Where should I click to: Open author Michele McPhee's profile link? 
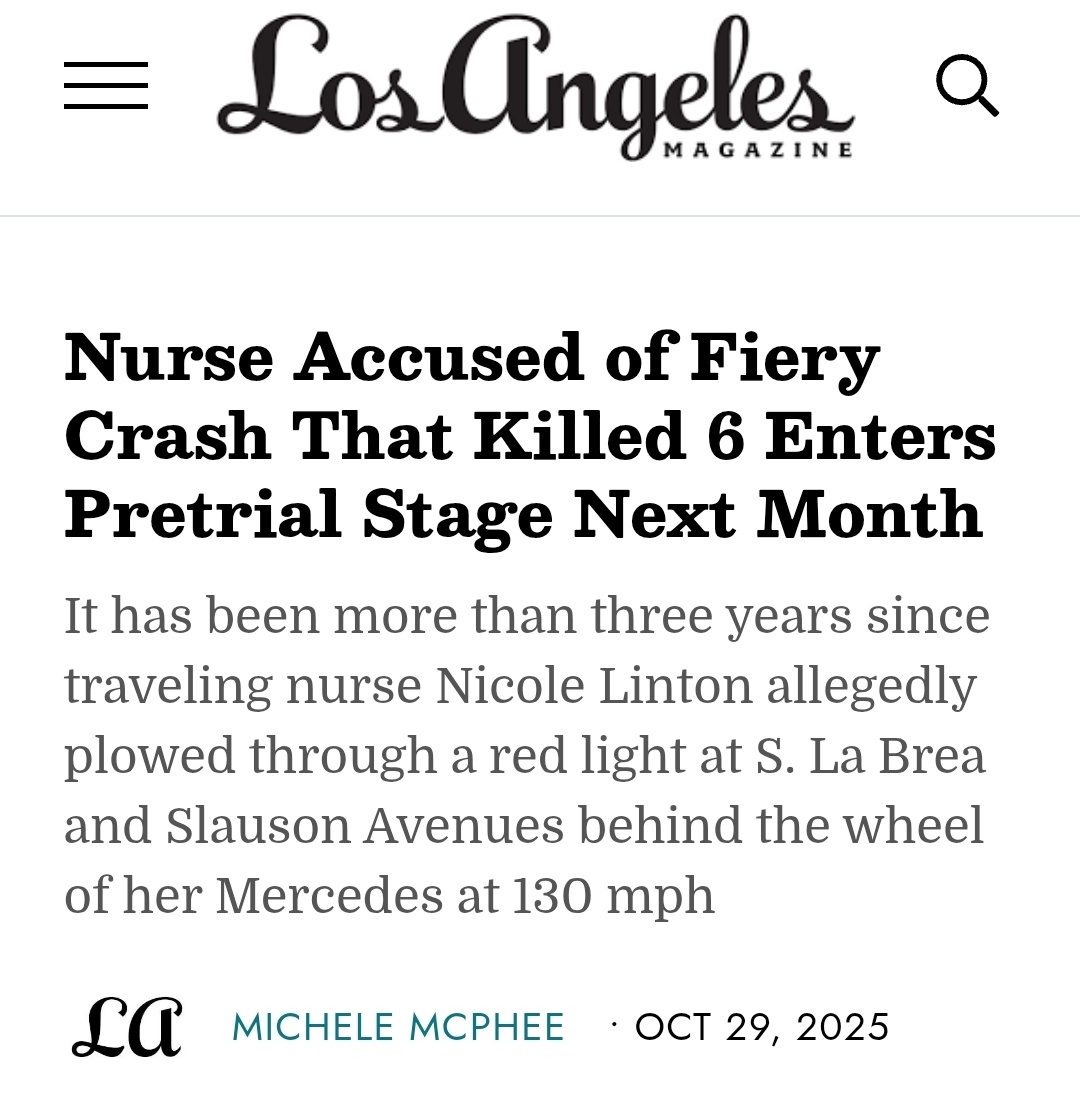pos(398,1028)
